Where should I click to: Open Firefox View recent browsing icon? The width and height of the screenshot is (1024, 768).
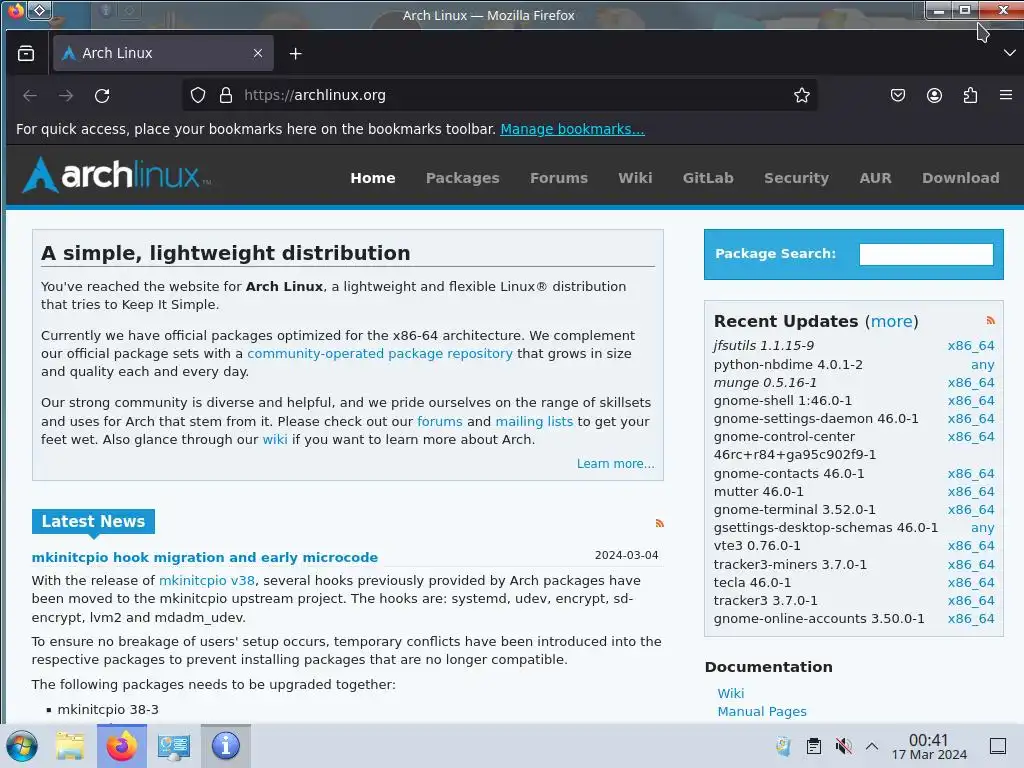[x=26, y=54]
